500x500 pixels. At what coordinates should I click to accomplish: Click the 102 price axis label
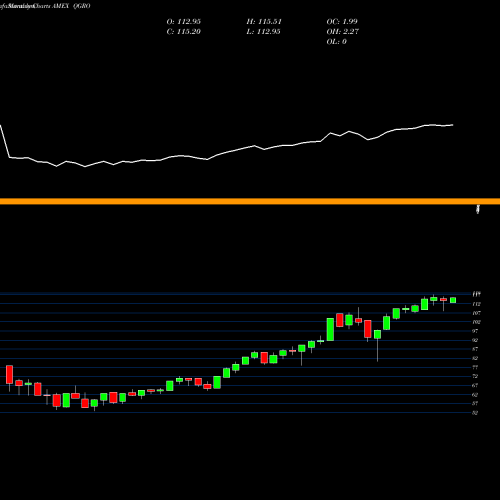click(476, 322)
